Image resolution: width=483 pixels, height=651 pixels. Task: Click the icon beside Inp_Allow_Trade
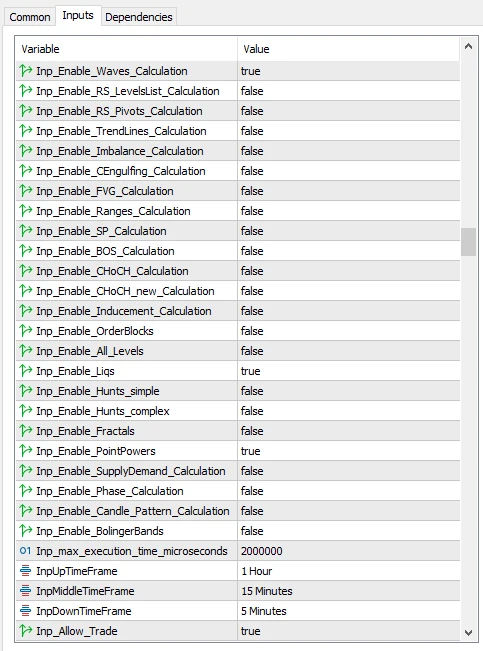[x=26, y=631]
